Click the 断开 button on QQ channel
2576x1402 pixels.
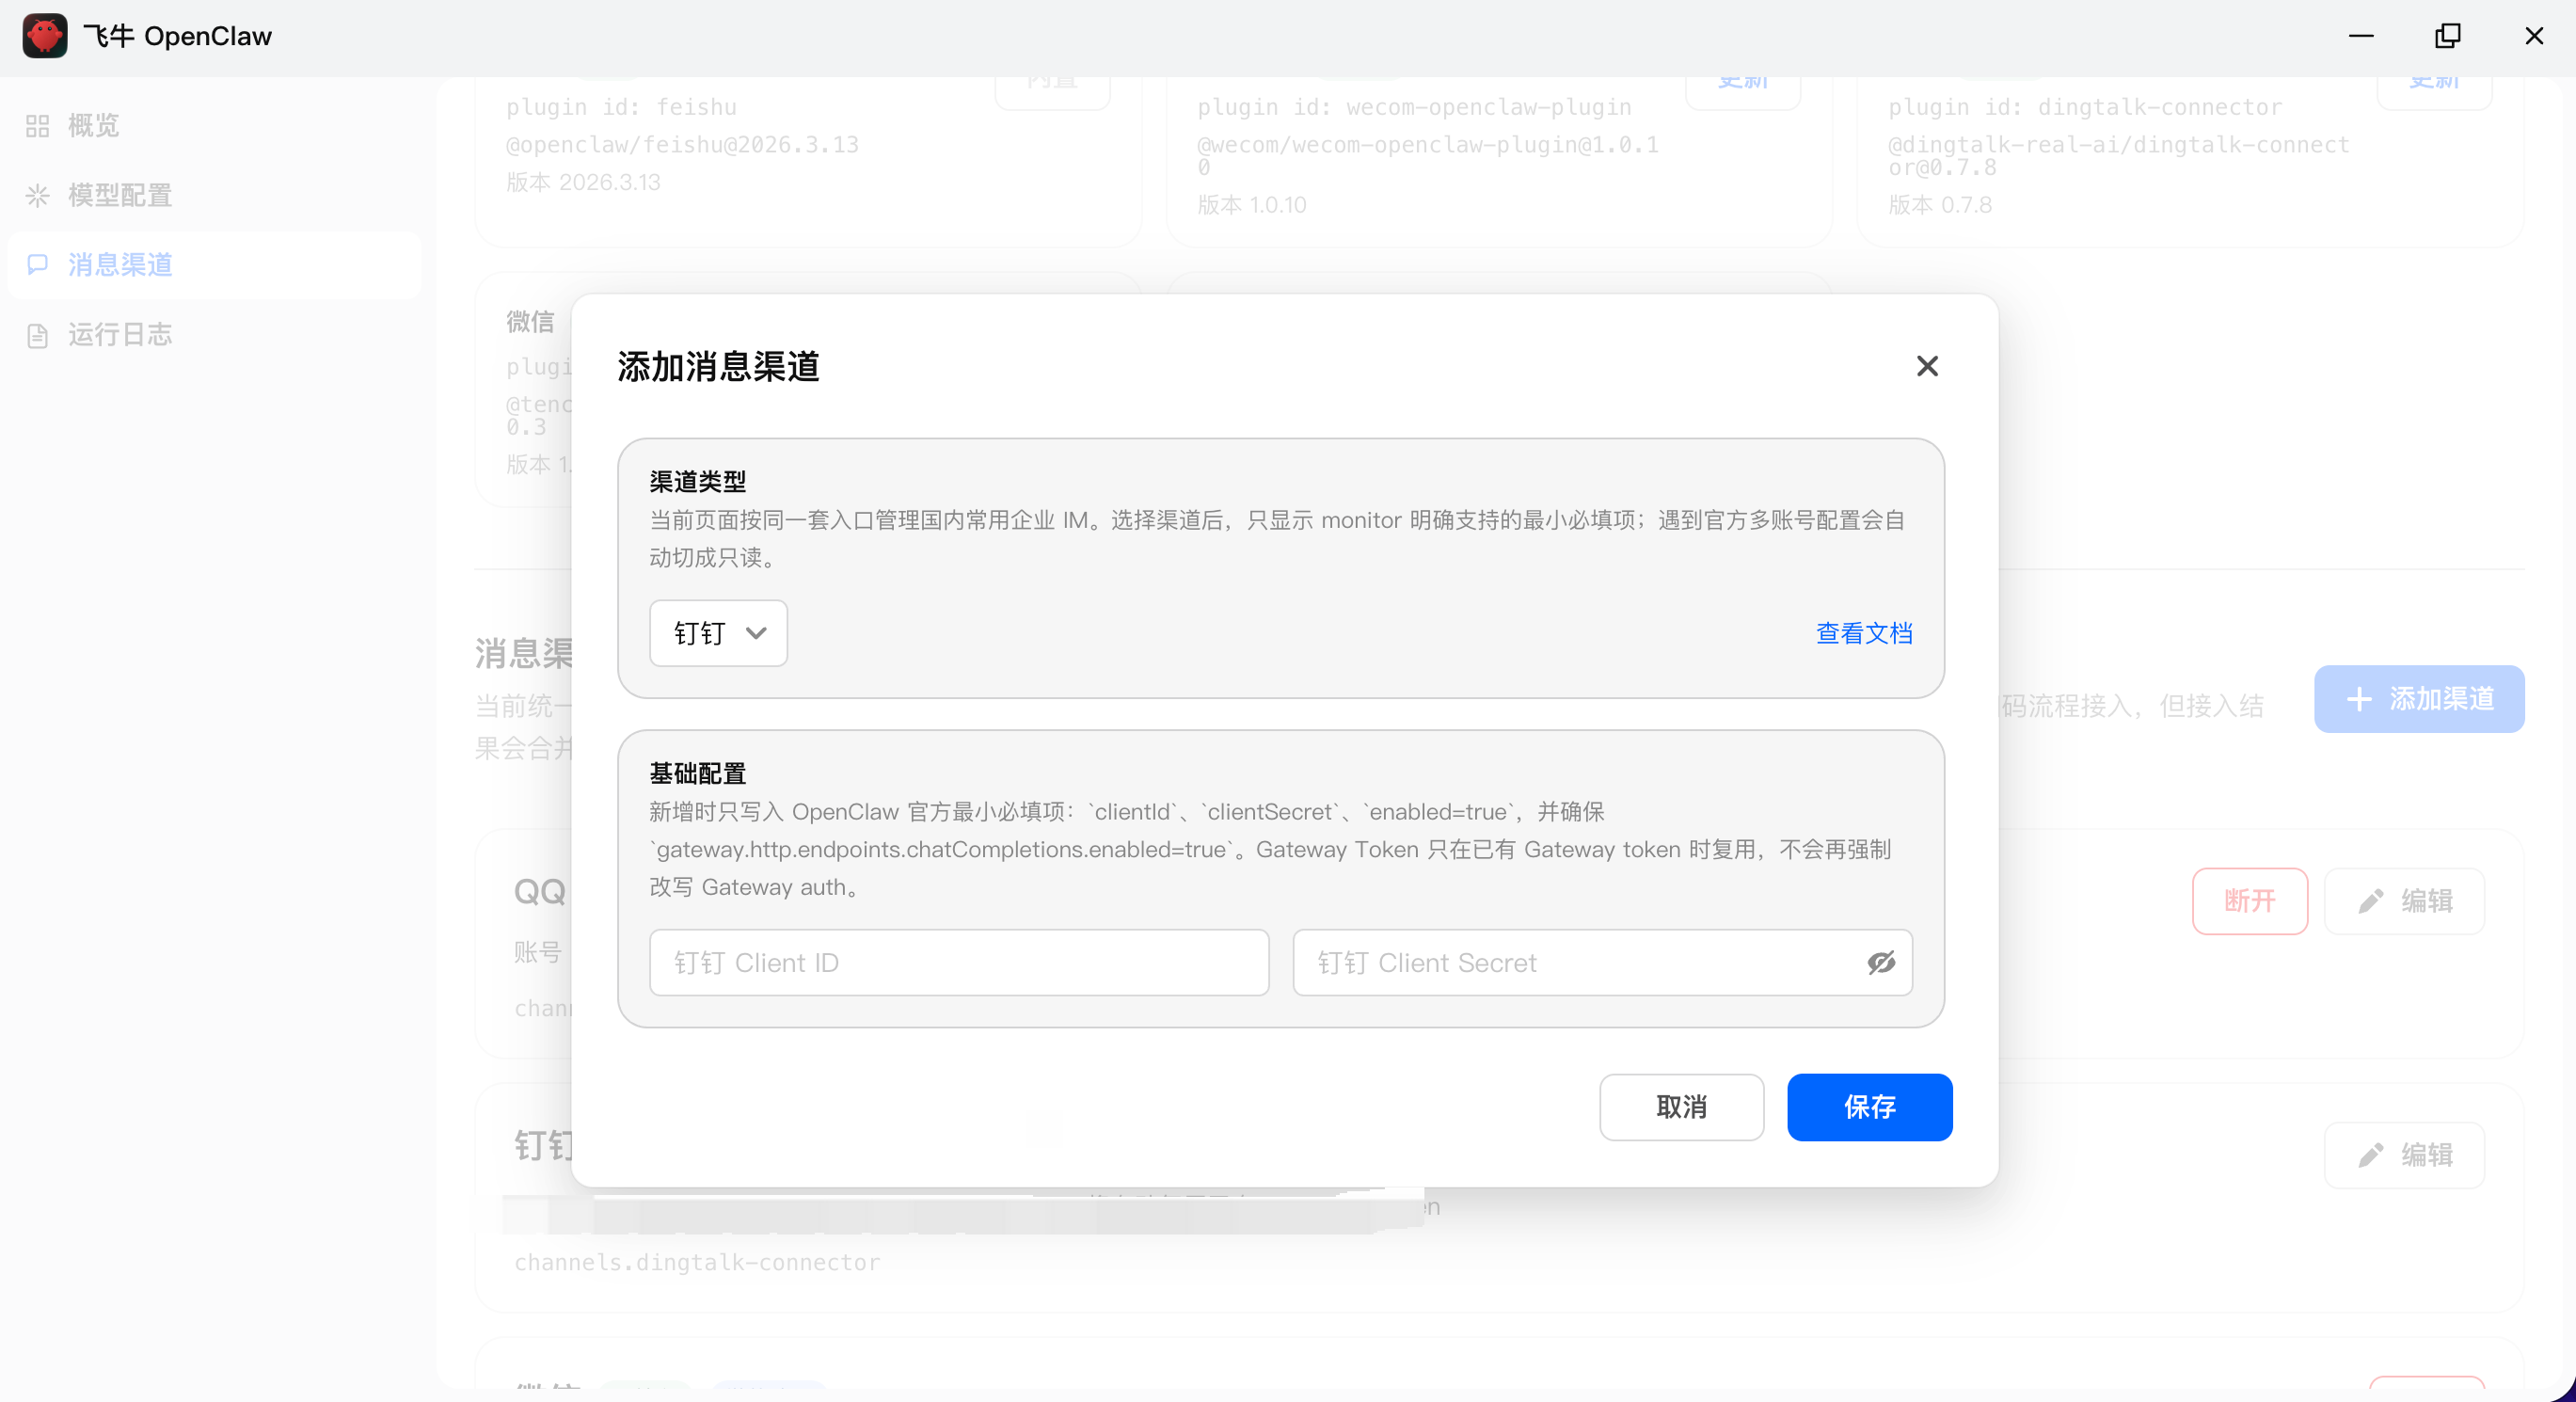[x=2249, y=902]
